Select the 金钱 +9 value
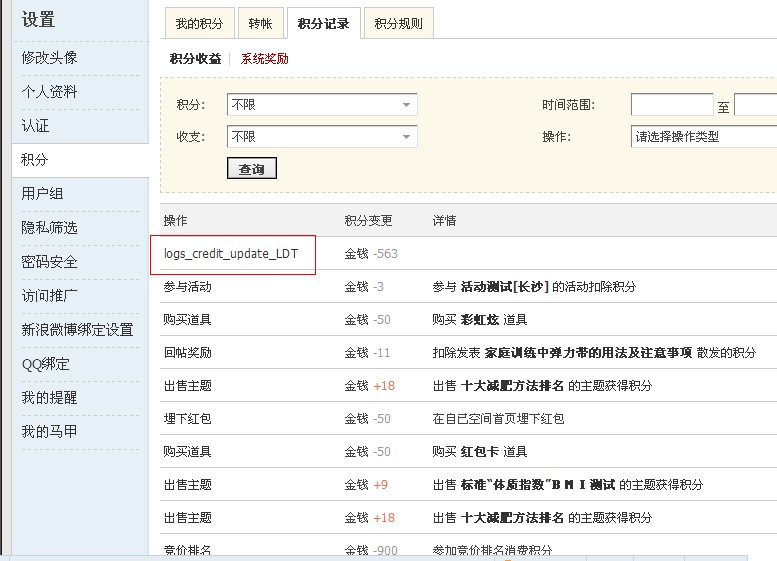 (x=366, y=485)
